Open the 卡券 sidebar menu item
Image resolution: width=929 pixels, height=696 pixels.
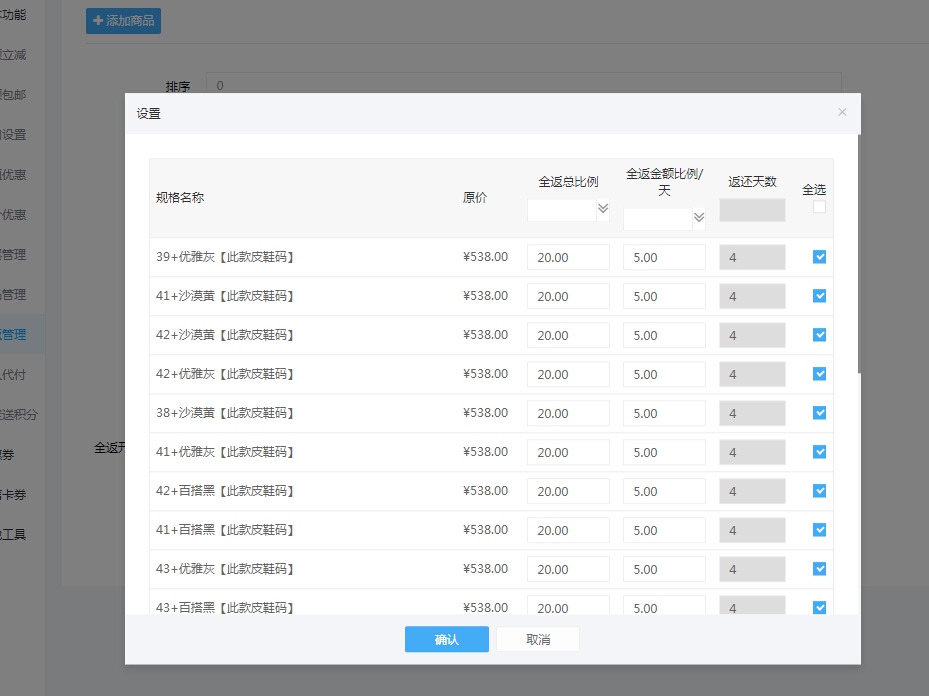pos(13,495)
